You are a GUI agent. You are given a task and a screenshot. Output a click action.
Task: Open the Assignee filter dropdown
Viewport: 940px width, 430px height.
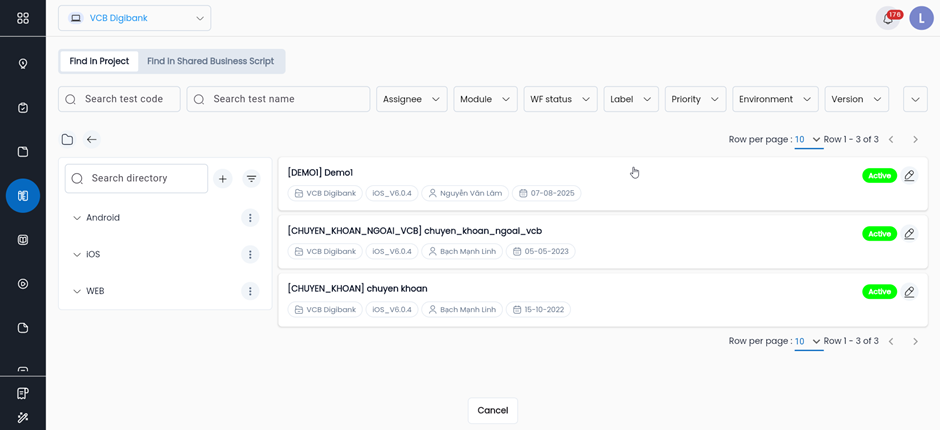[411, 99]
